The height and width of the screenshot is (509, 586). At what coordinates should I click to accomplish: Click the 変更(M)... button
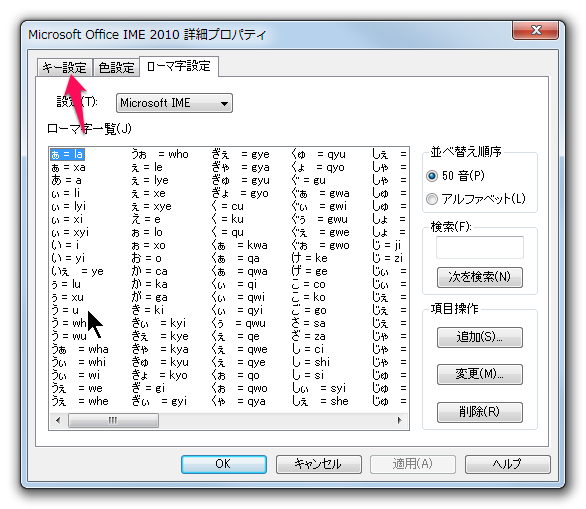(x=479, y=374)
